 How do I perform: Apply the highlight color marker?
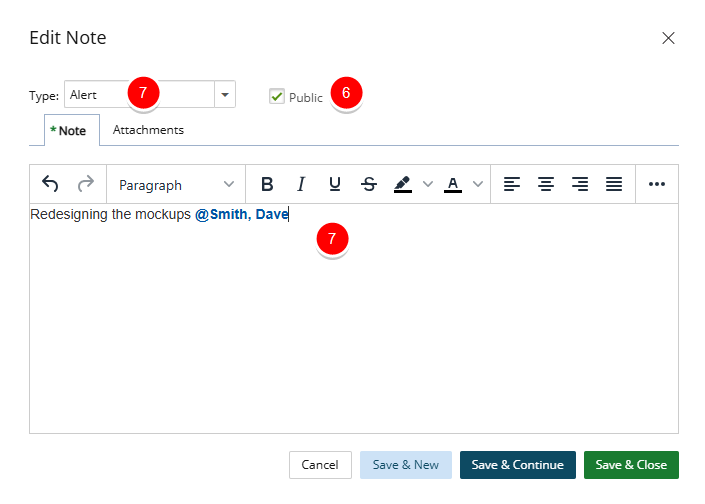[x=403, y=184]
